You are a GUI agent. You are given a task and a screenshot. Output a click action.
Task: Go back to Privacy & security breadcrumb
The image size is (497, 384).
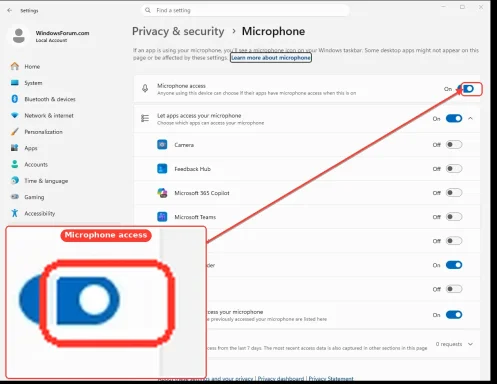[x=178, y=31]
